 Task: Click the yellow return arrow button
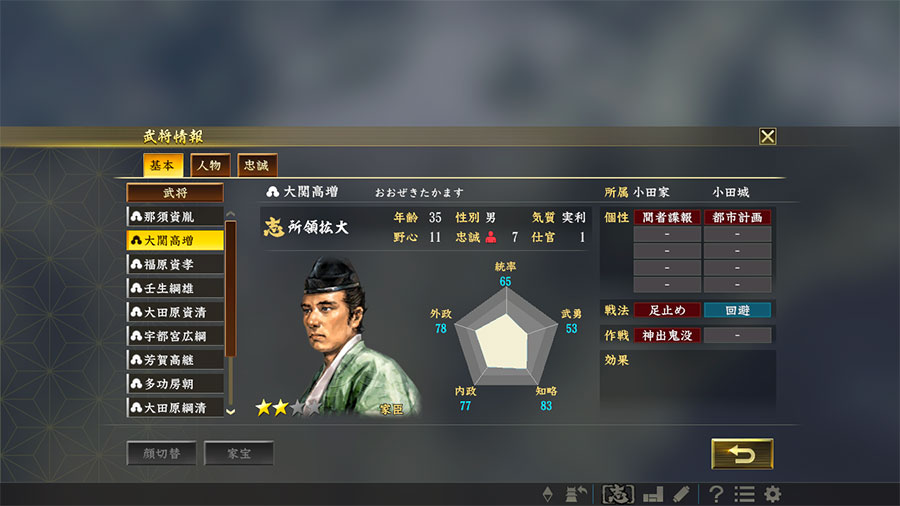coord(742,454)
